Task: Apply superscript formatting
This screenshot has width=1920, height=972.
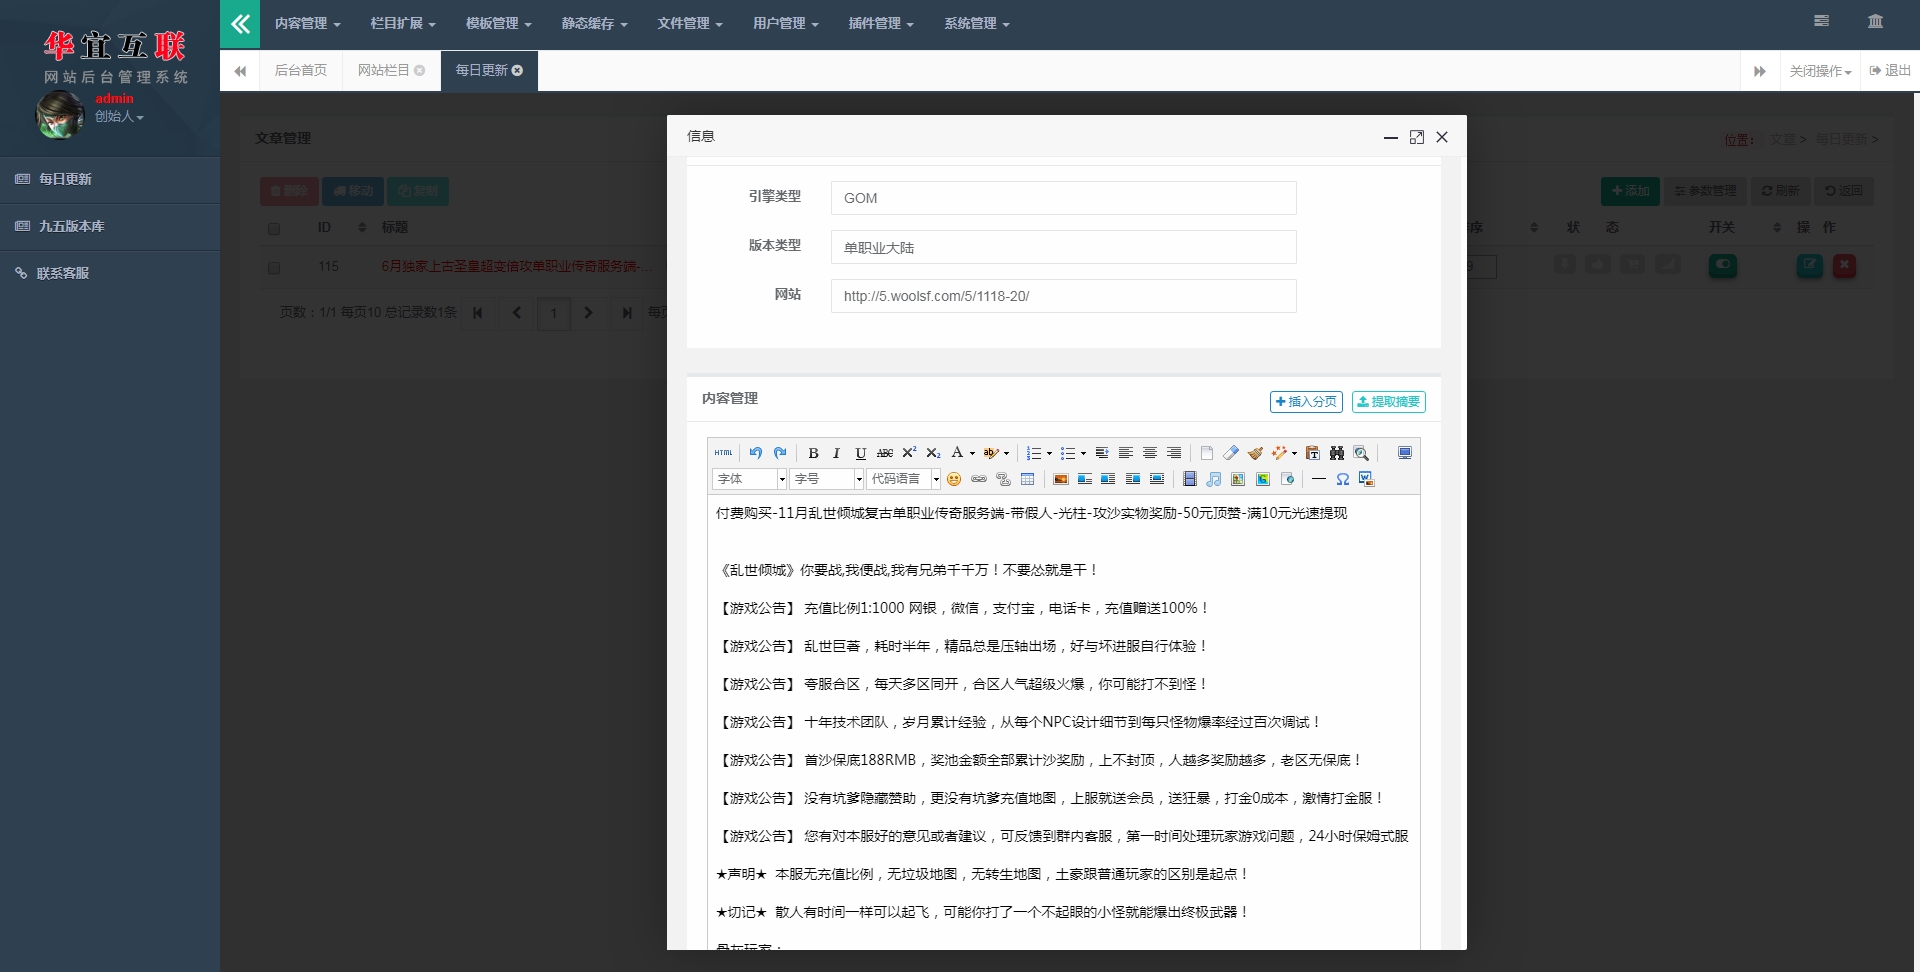Action: (x=909, y=453)
